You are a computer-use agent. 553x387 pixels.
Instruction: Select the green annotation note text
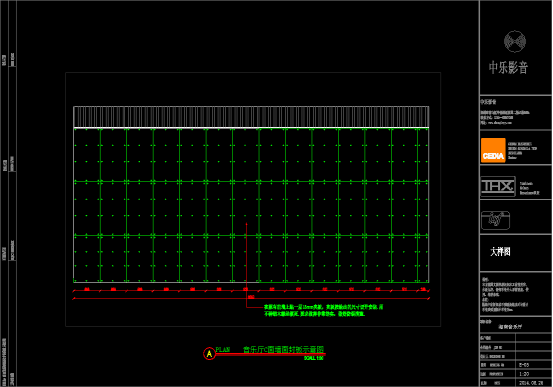click(x=323, y=310)
